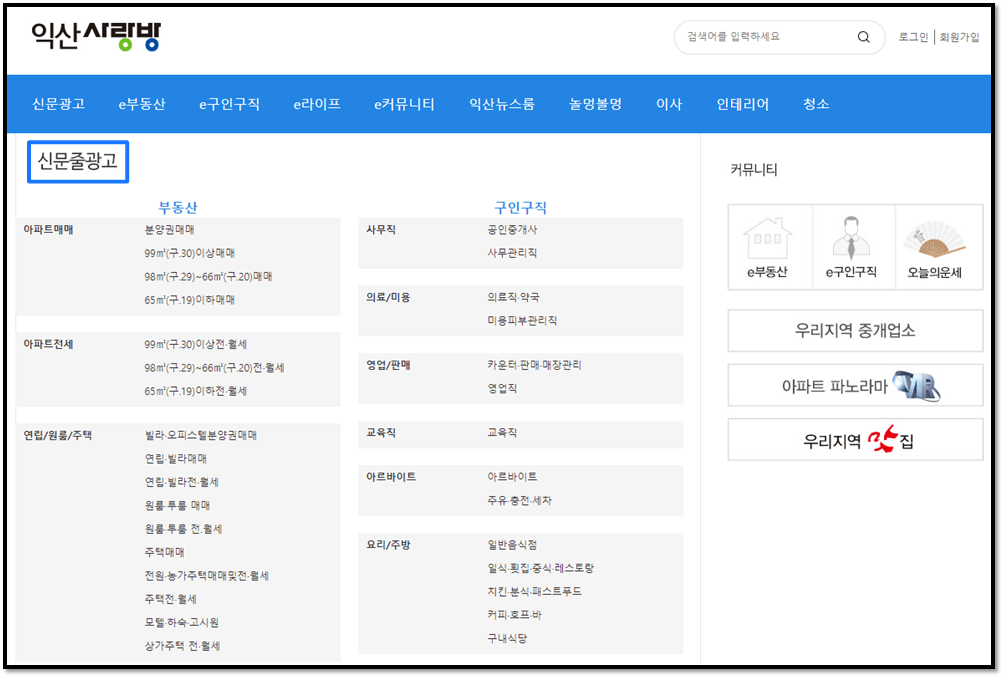
Task: Open 커피·호프·바 link
Action: point(514,615)
